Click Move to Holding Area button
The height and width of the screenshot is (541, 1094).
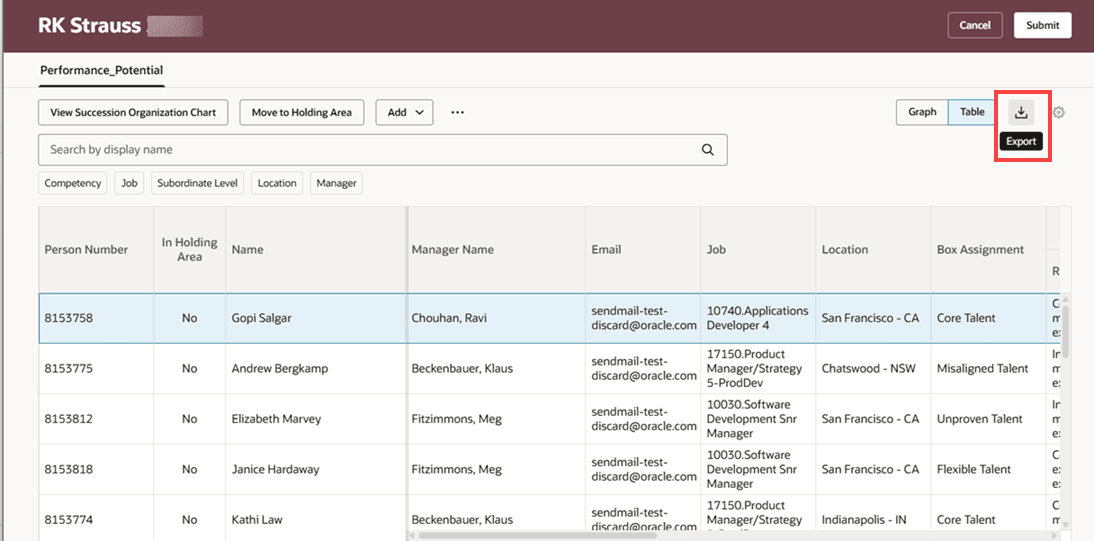301,112
